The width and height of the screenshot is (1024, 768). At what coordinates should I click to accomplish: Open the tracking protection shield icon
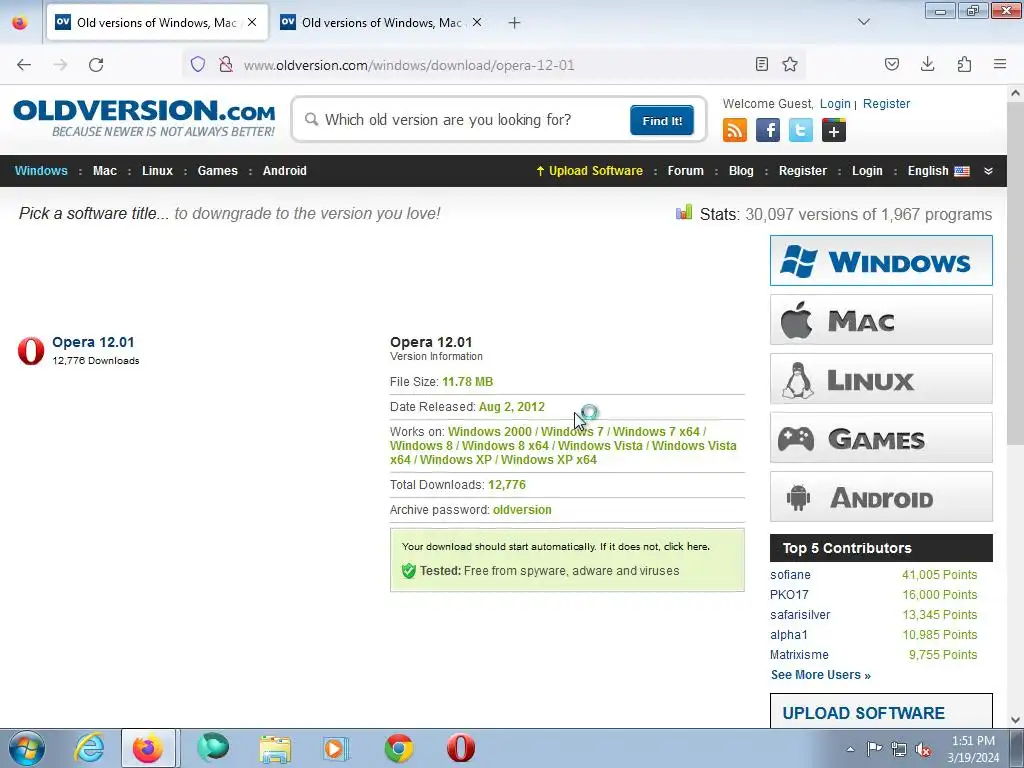tap(198, 64)
